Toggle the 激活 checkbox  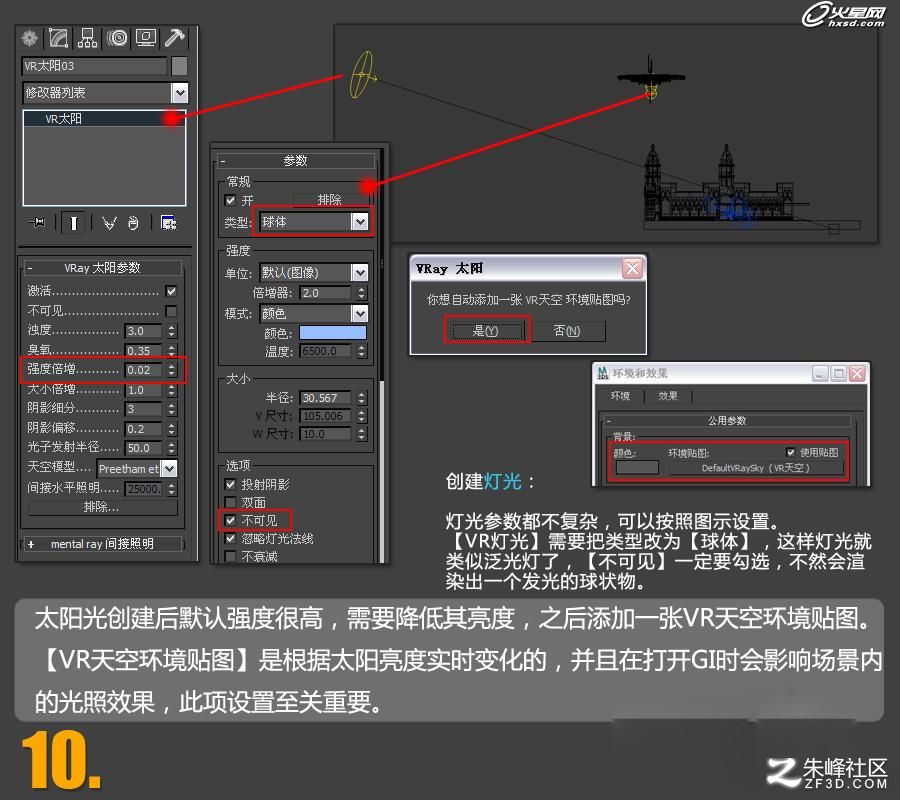coord(171,292)
